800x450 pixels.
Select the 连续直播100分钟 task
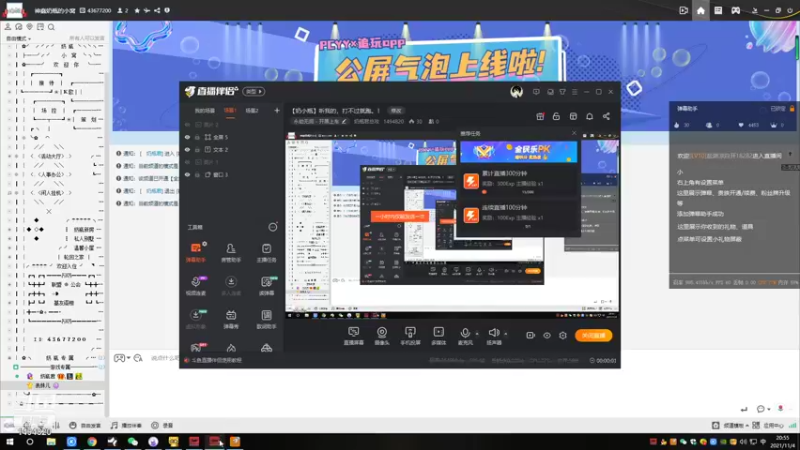(519, 215)
